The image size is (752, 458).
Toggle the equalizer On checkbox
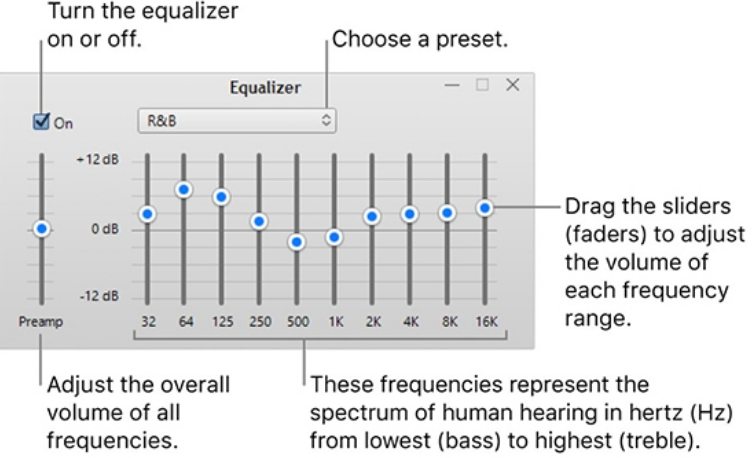coord(41,122)
